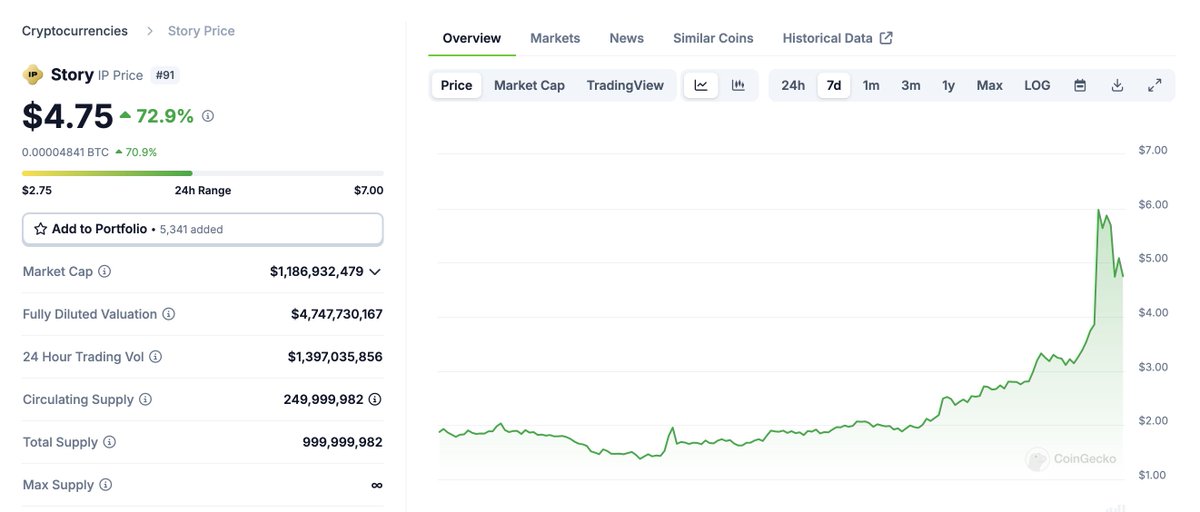Image resolution: width=1200 pixels, height=512 pixels.
Task: Open the 24 Hour Trading Vol info icon
Action: (x=156, y=357)
